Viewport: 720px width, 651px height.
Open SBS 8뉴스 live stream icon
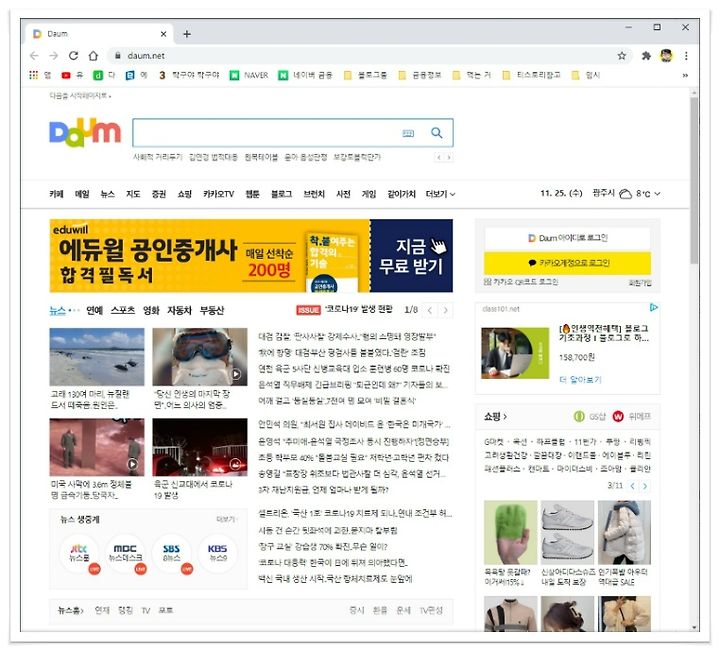pyautogui.click(x=171, y=554)
